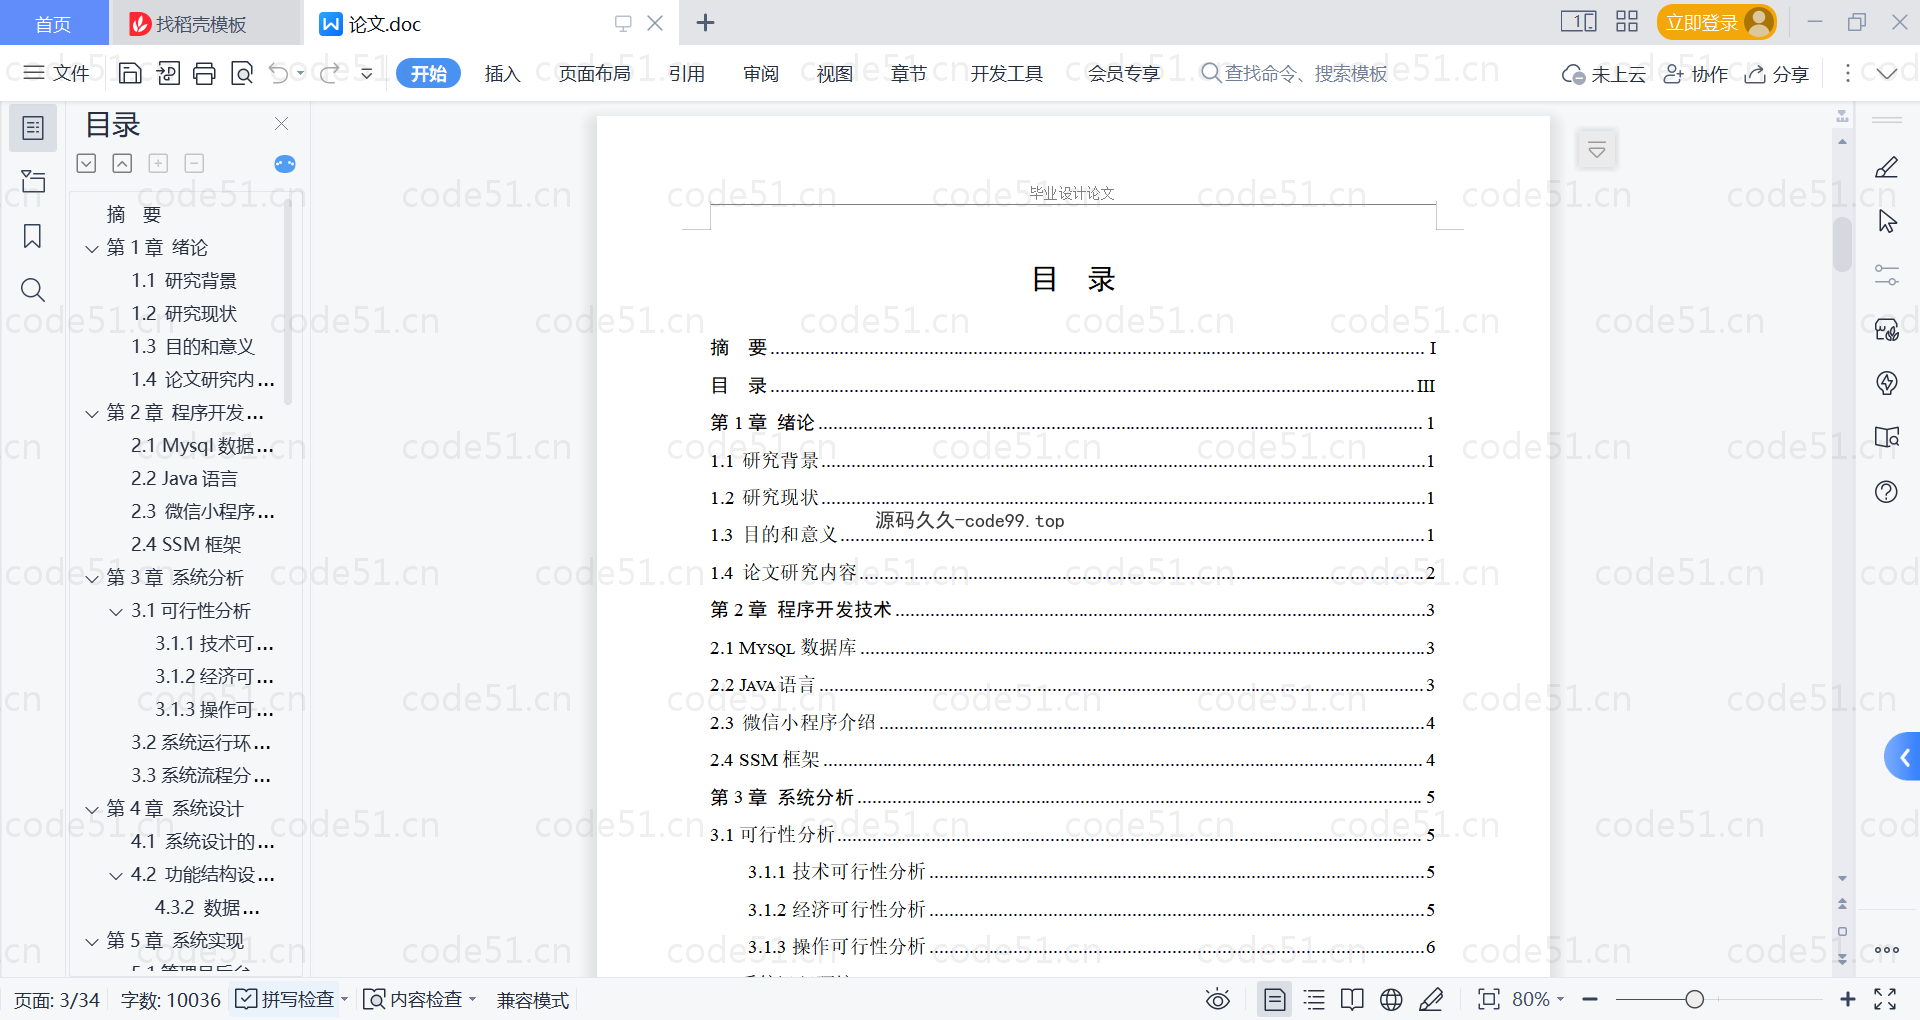
Task: Select the 审阅 ribbon tab
Action: pyautogui.click(x=761, y=73)
